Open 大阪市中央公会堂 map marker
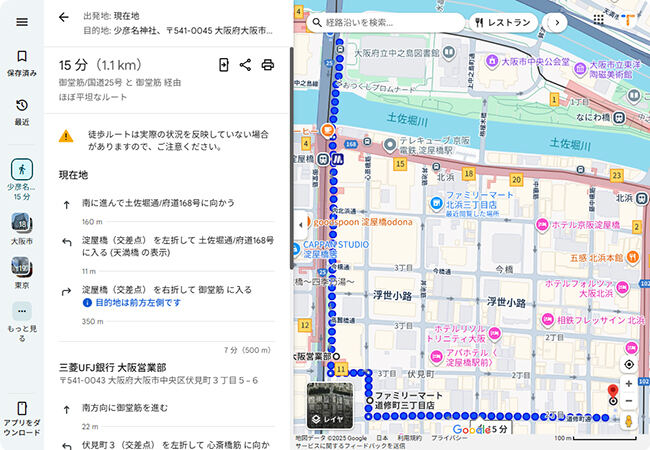650x450 pixels. click(x=492, y=61)
